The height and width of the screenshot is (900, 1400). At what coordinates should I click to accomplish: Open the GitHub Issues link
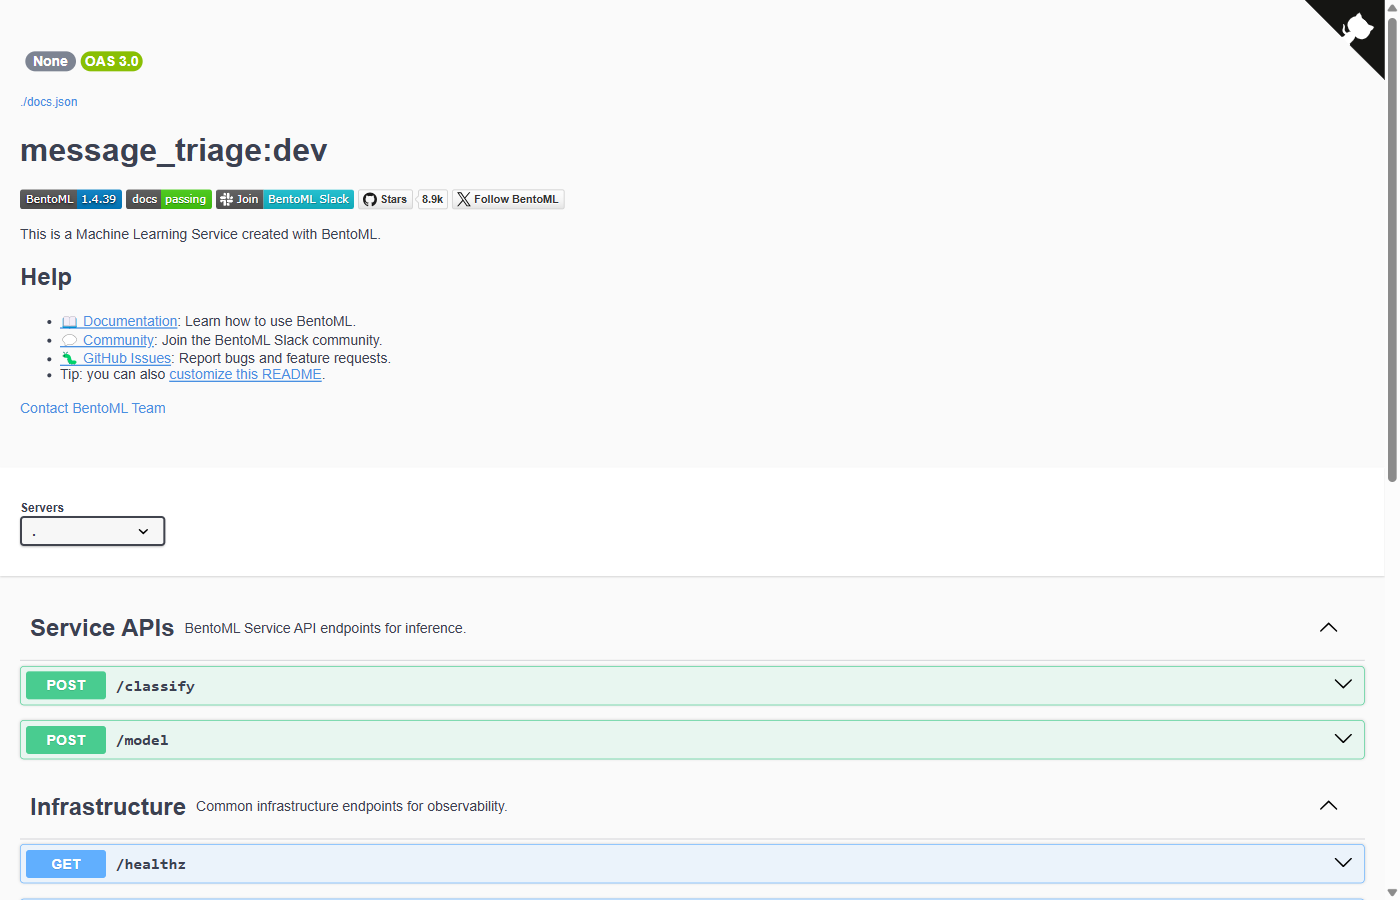click(116, 358)
